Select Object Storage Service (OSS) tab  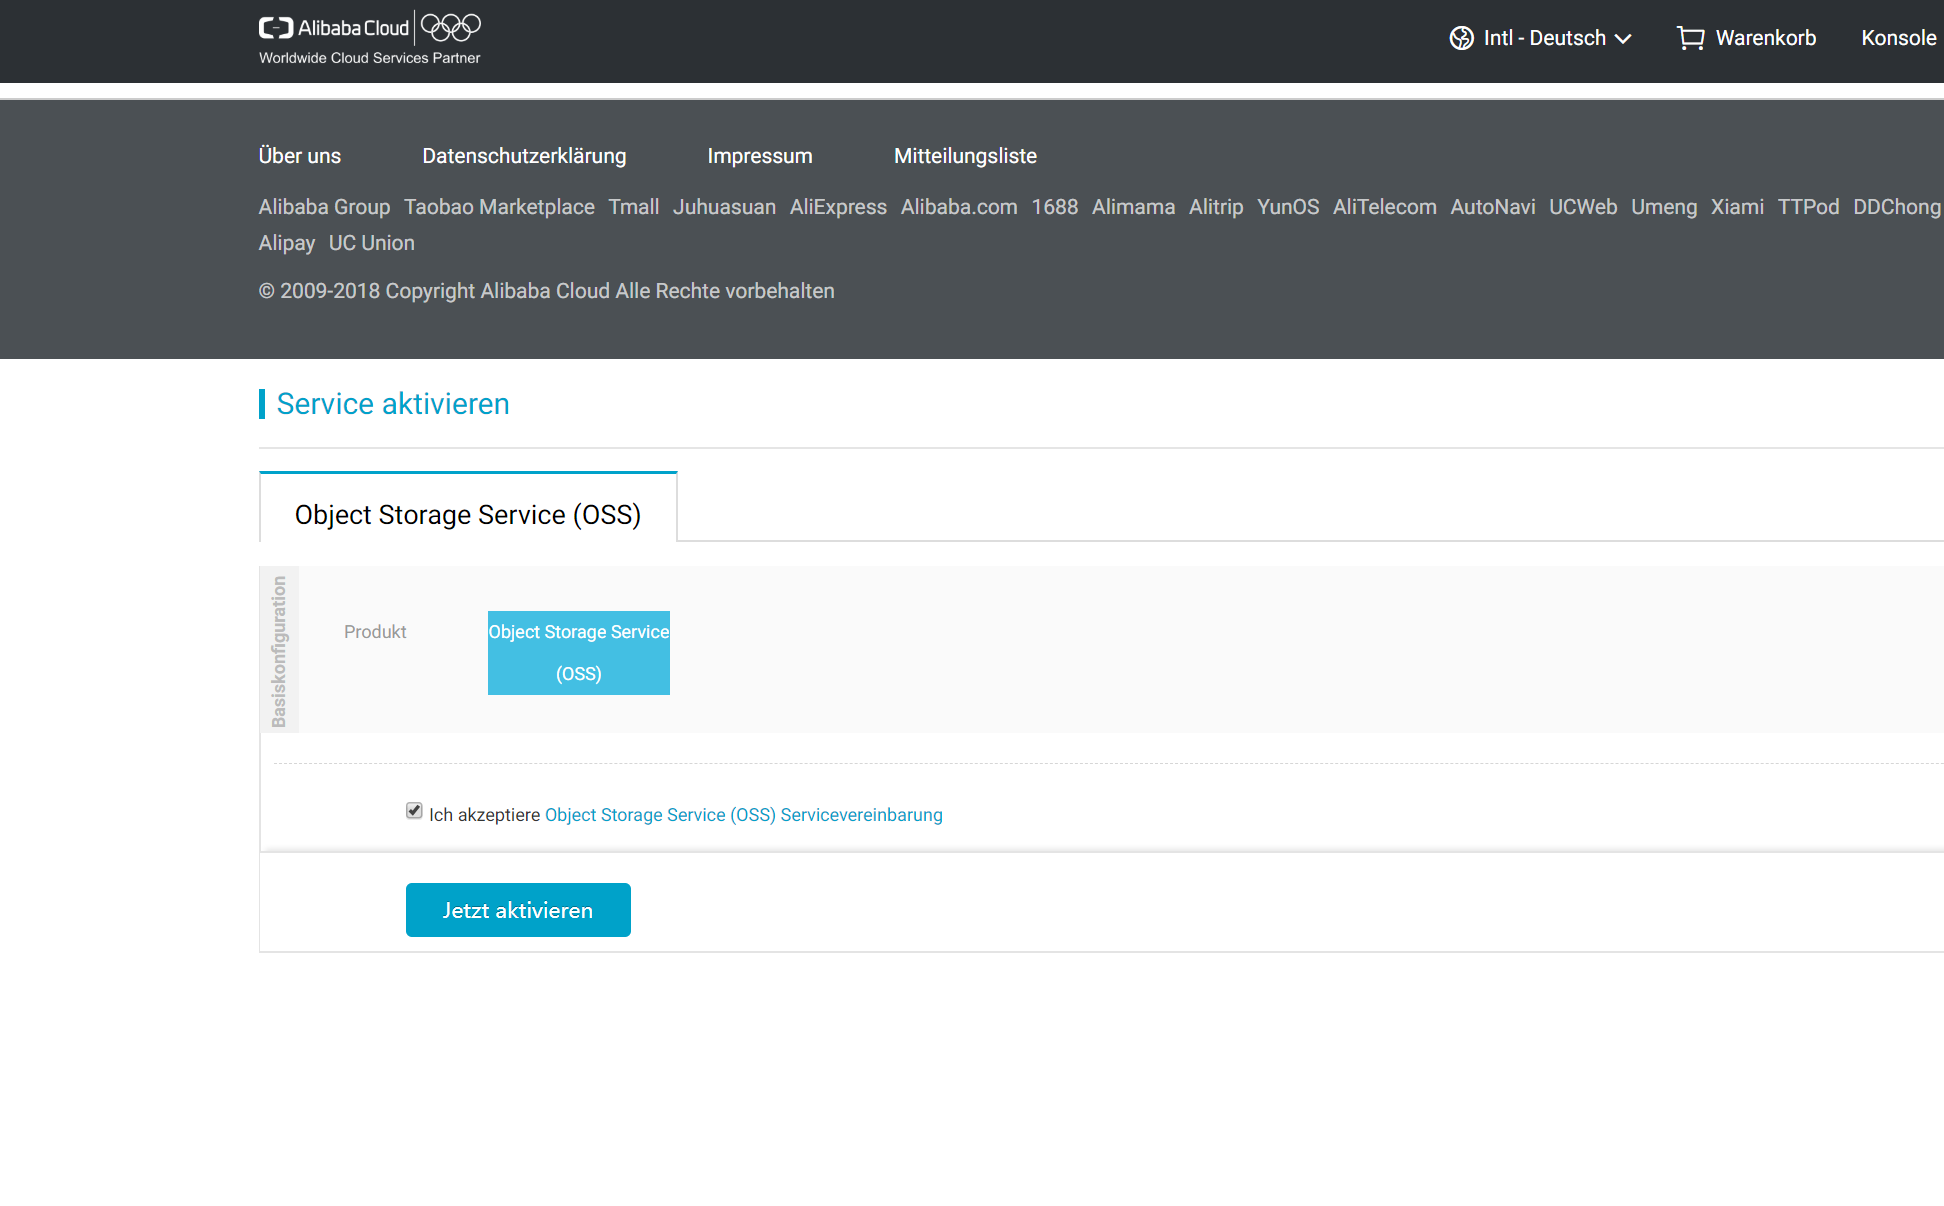(468, 507)
